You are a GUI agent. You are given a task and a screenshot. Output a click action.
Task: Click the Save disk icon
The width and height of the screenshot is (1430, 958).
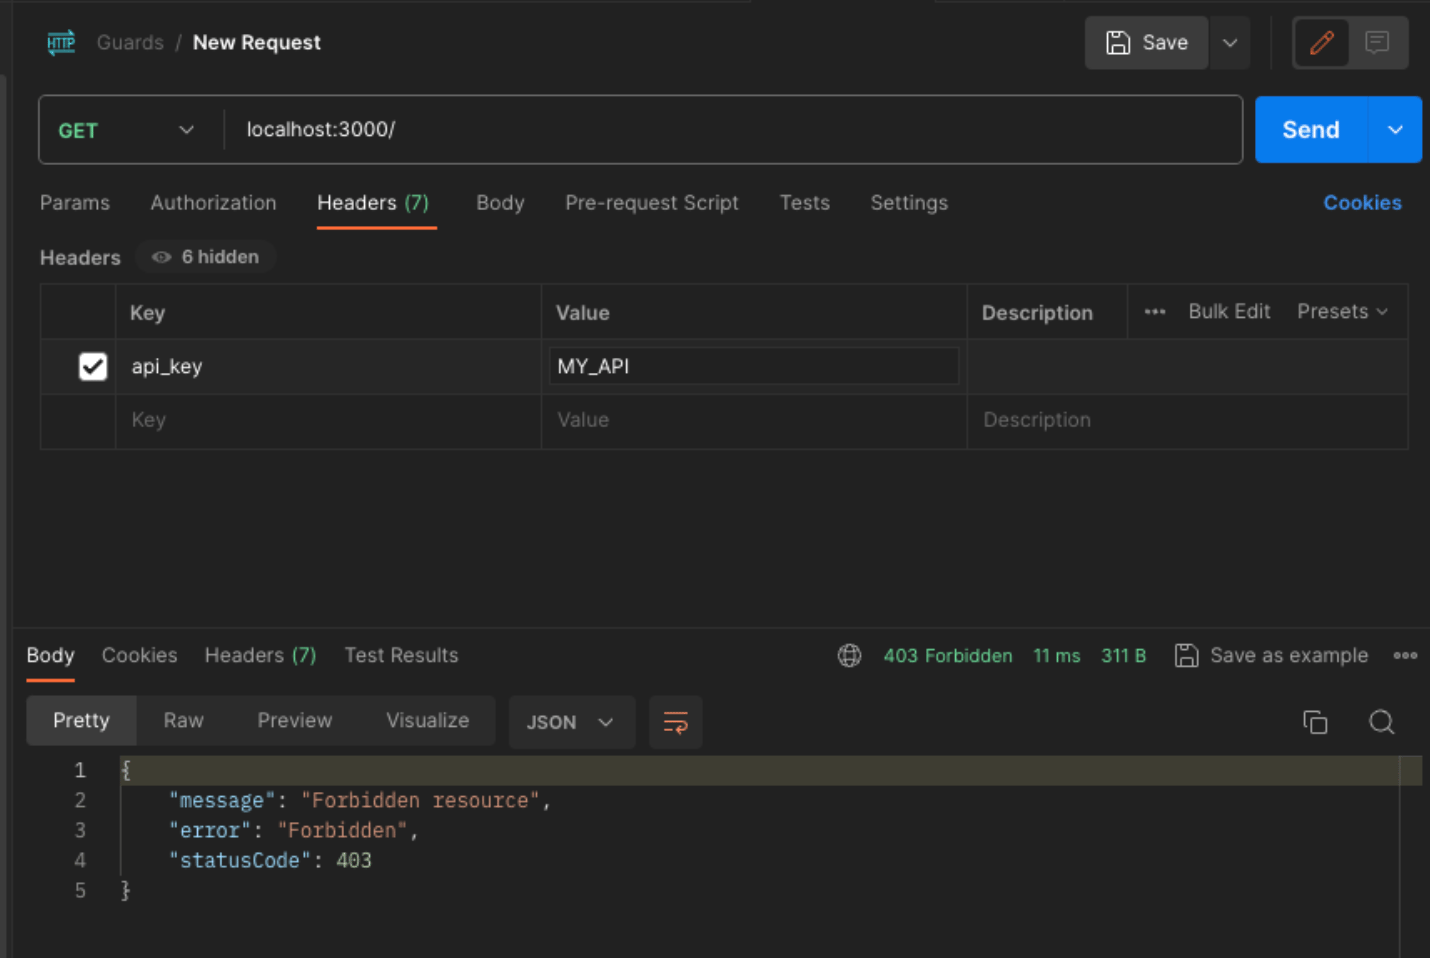tap(1118, 43)
